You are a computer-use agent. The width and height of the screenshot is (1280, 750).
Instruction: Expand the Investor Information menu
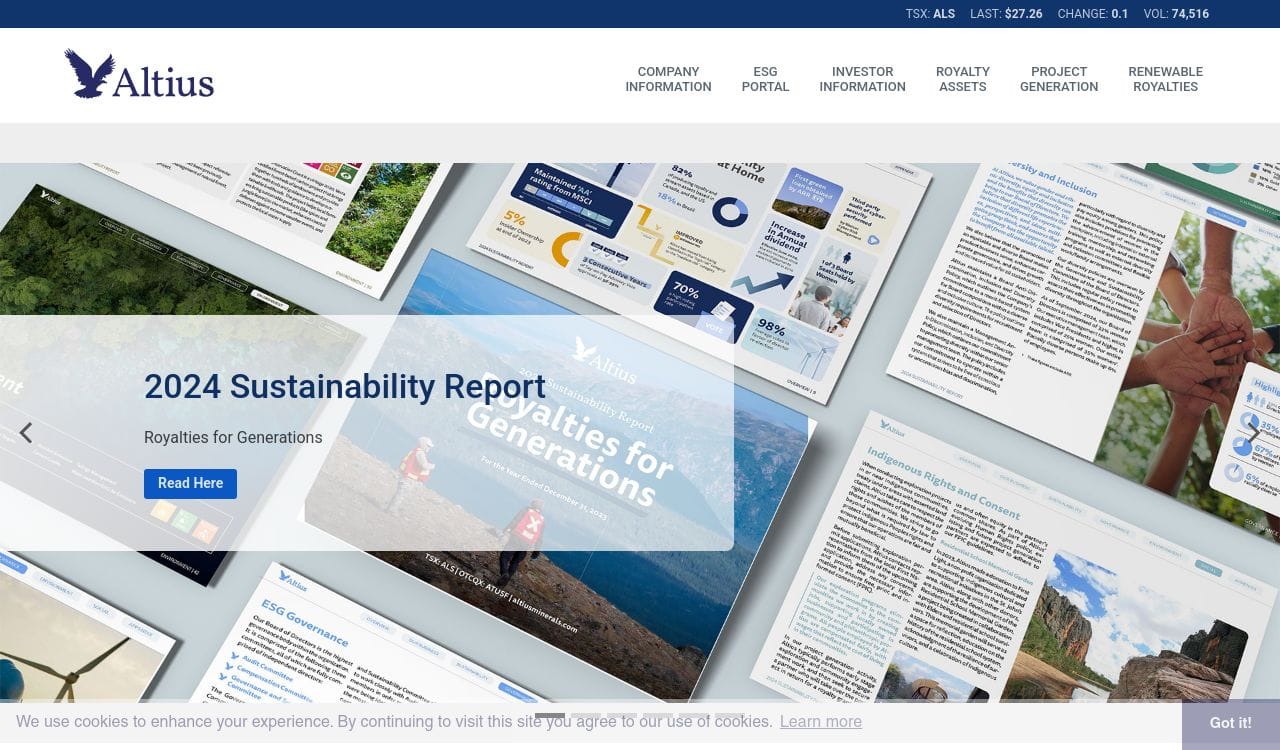tap(862, 79)
